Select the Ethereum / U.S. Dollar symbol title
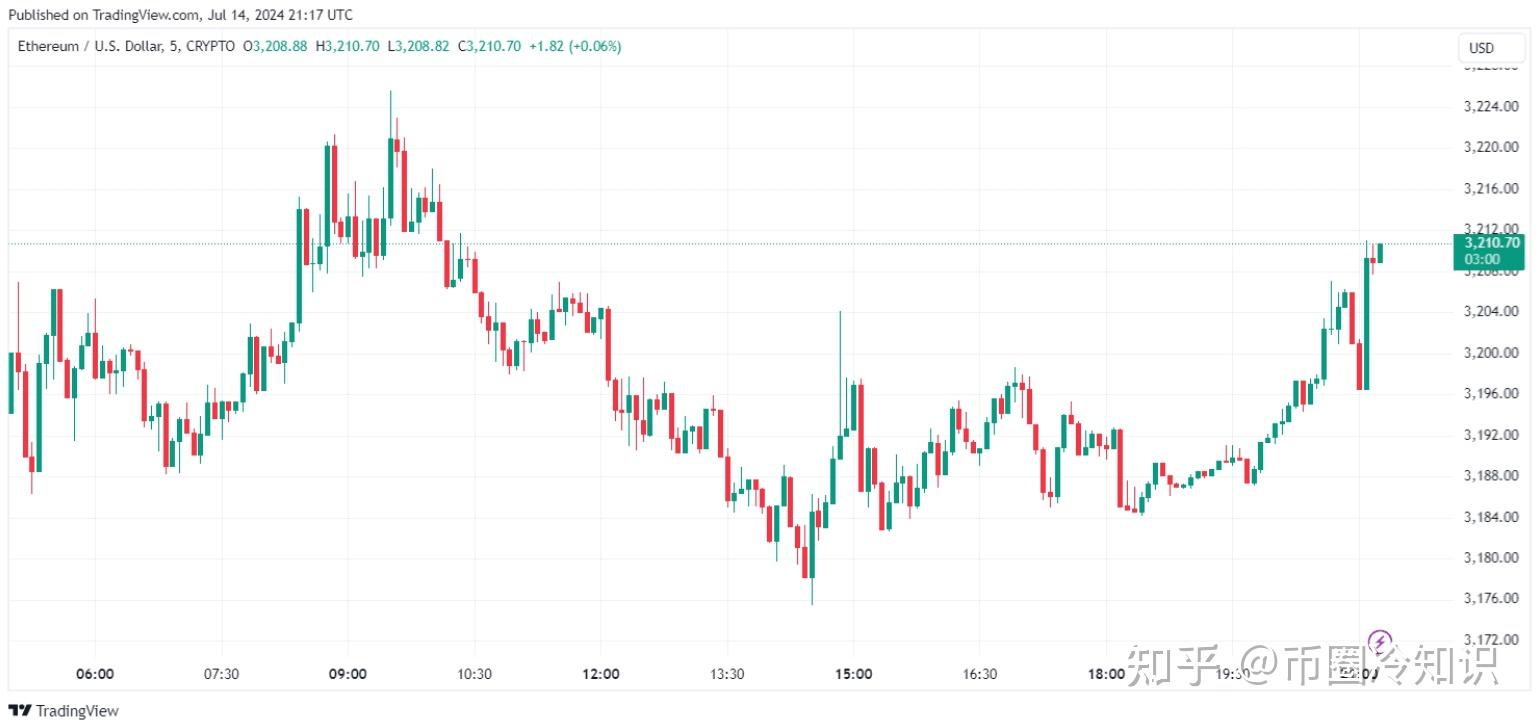The width and height of the screenshot is (1539, 728). pos(126,46)
